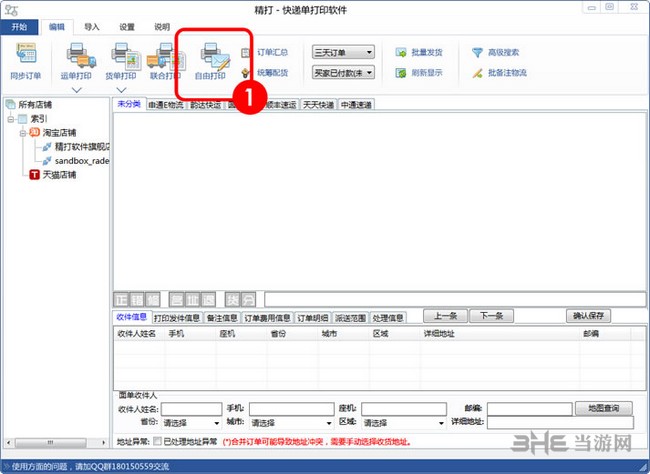The height and width of the screenshot is (474, 650).
Task: Click the app logo in title bar
Action: pyautogui.click(x=11, y=10)
